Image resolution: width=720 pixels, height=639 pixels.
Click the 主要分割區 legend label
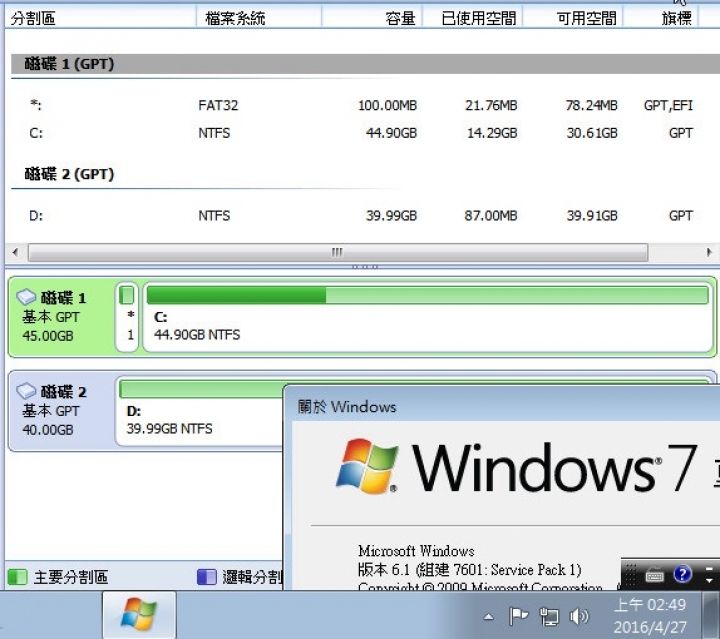click(x=71, y=577)
